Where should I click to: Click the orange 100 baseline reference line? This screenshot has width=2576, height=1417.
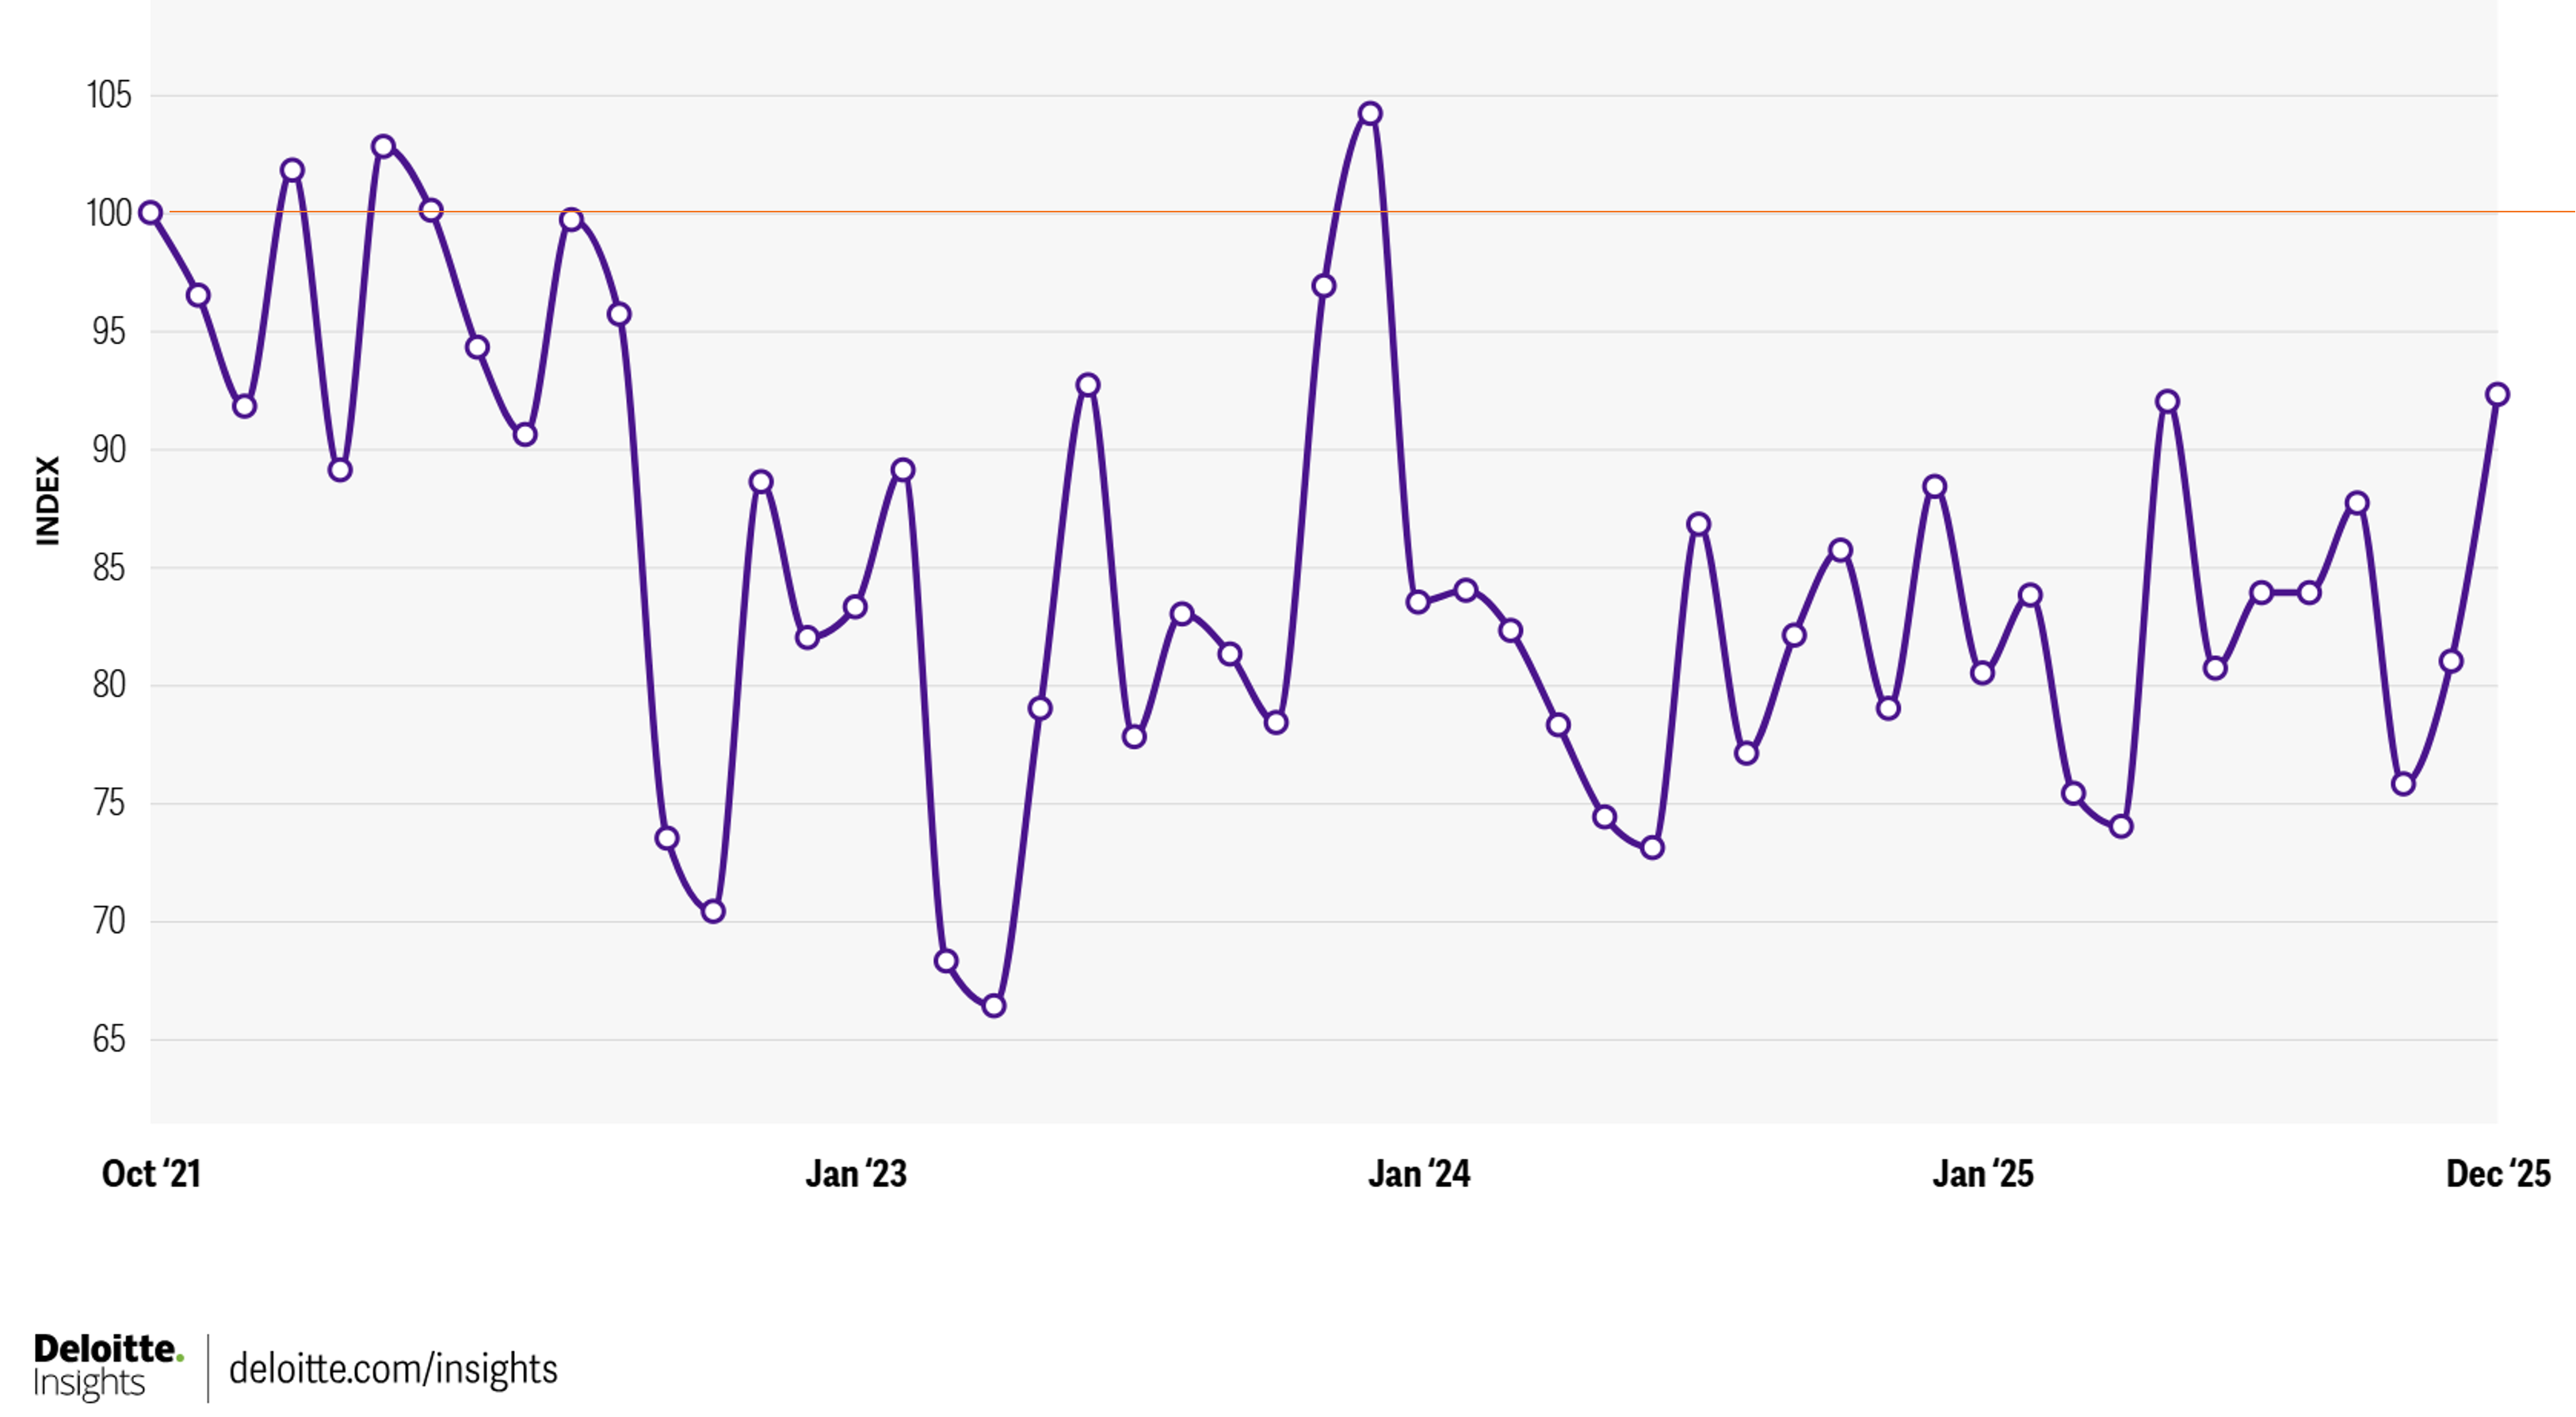click(1800, 212)
